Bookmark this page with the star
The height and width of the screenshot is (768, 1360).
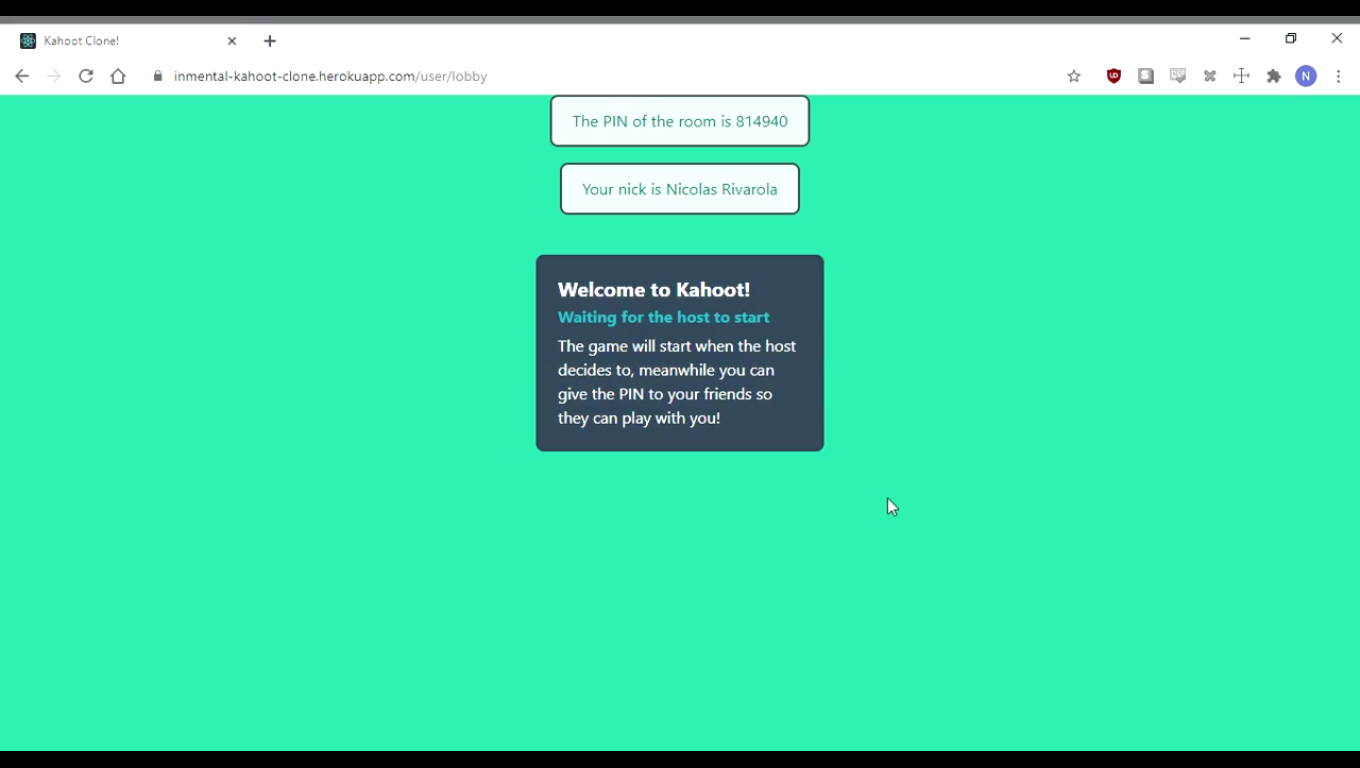click(x=1074, y=76)
